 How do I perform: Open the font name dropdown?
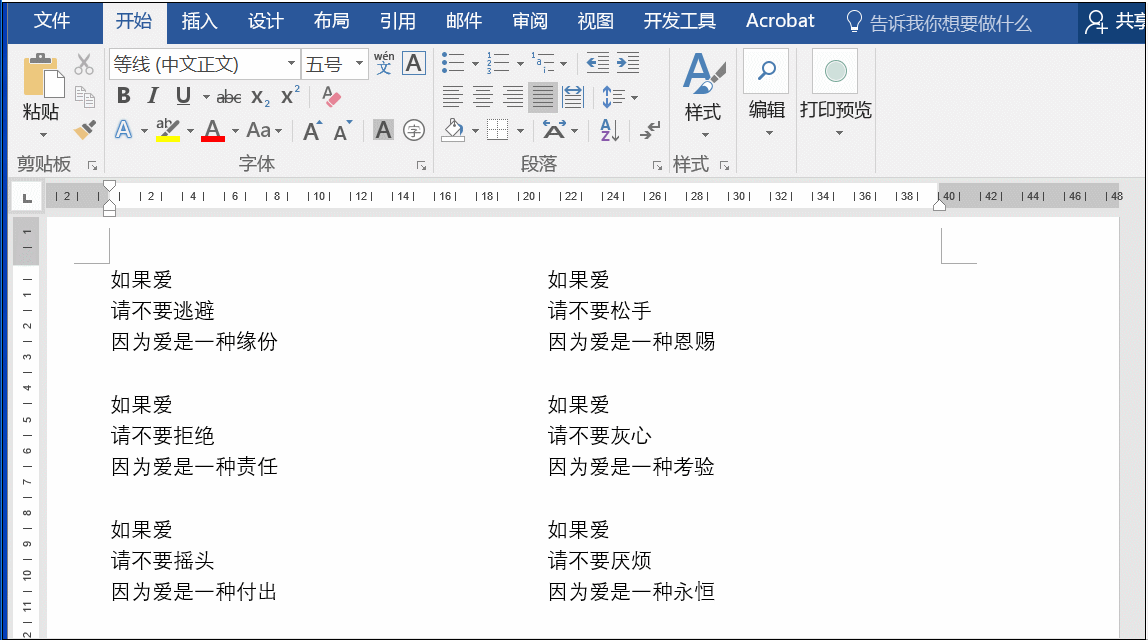click(291, 64)
